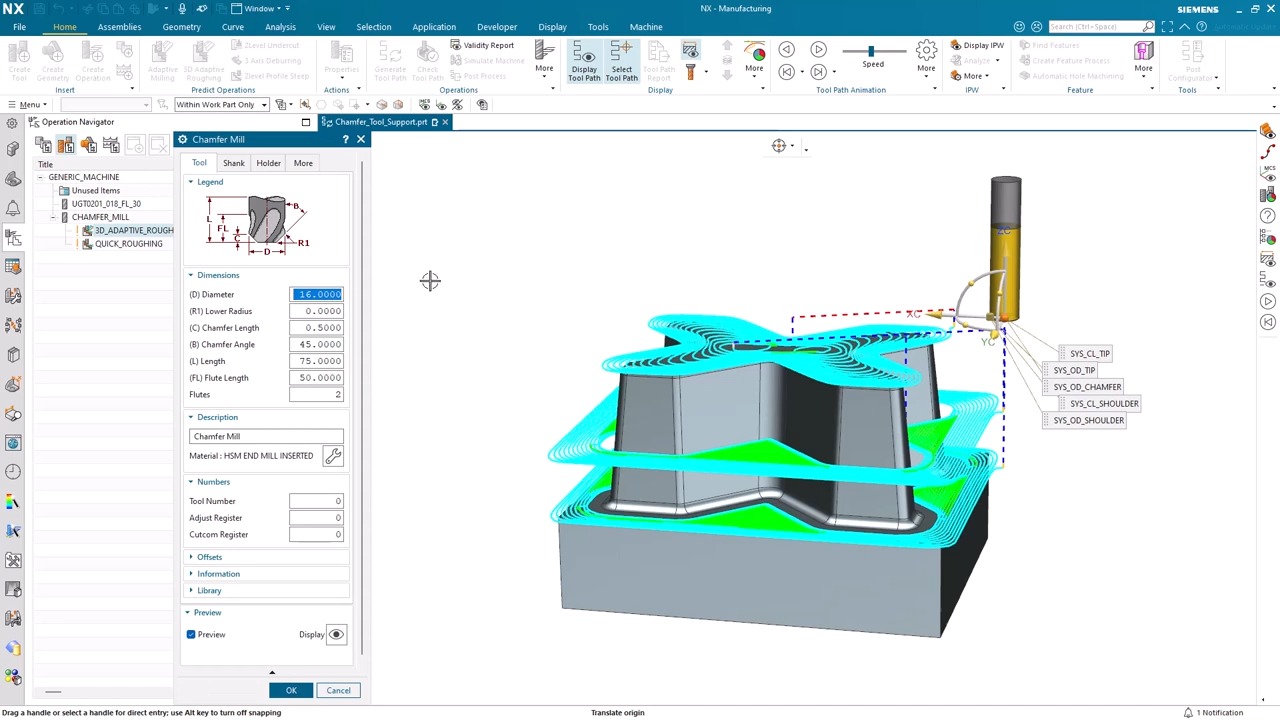Open the Analysis ribbon tab
The image size is (1280, 720).
click(x=280, y=27)
